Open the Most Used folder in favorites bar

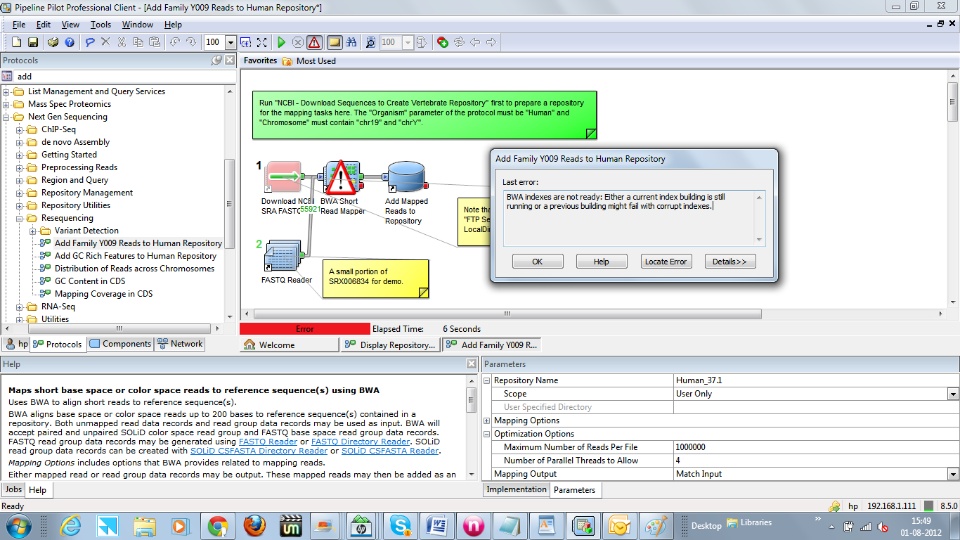(309, 61)
